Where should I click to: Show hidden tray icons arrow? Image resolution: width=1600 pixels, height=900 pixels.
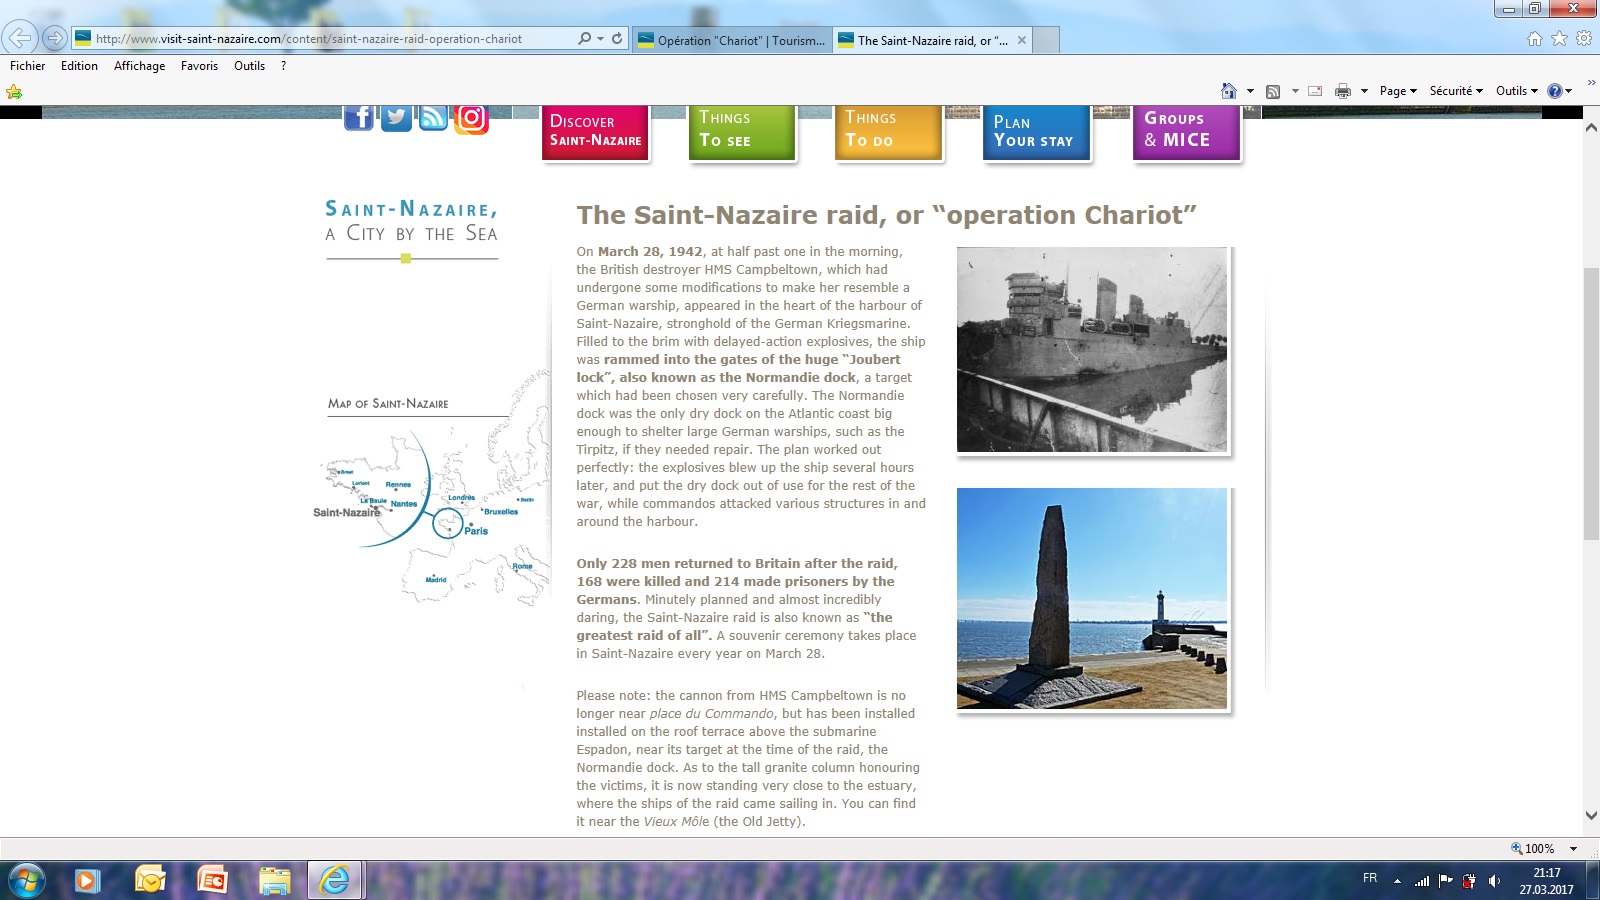pyautogui.click(x=1397, y=881)
